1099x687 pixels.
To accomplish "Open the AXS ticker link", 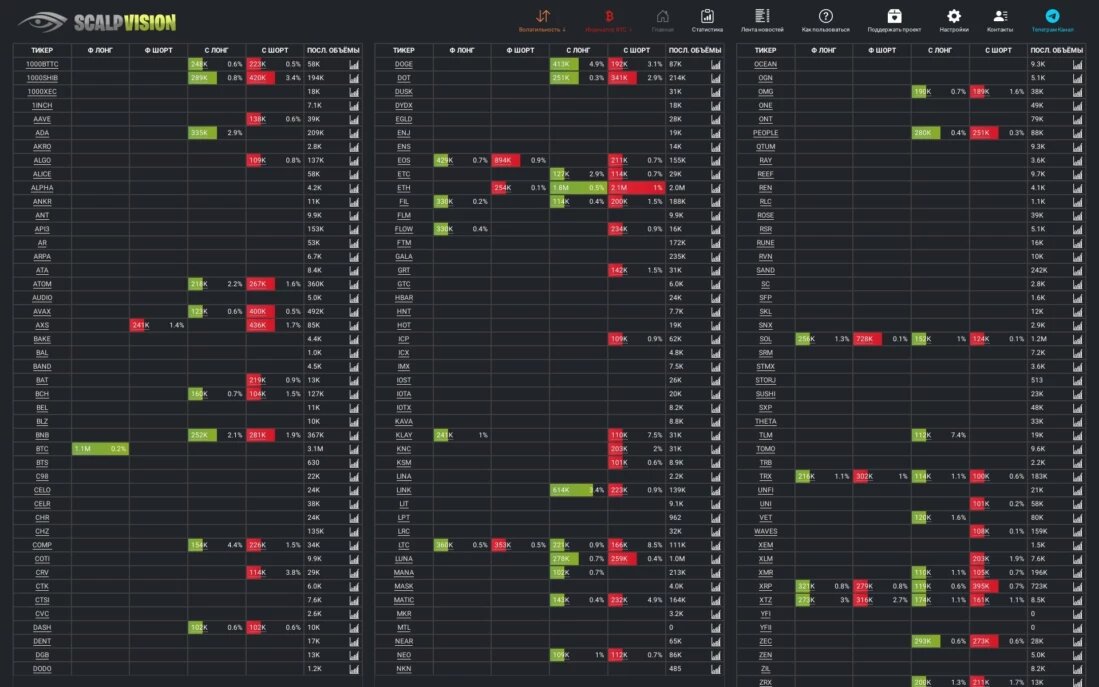I will pyautogui.click(x=42, y=325).
